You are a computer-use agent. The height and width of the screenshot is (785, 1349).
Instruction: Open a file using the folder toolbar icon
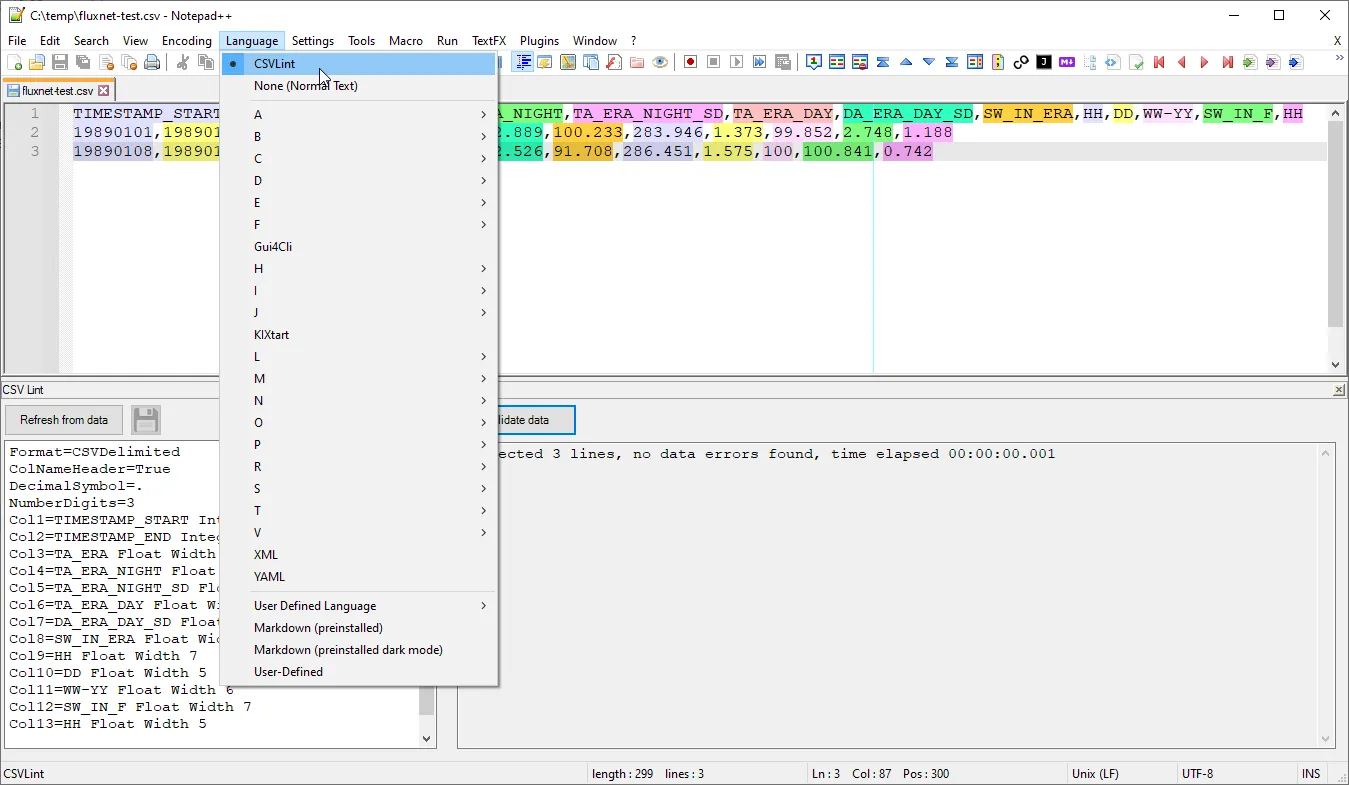click(x=36, y=62)
